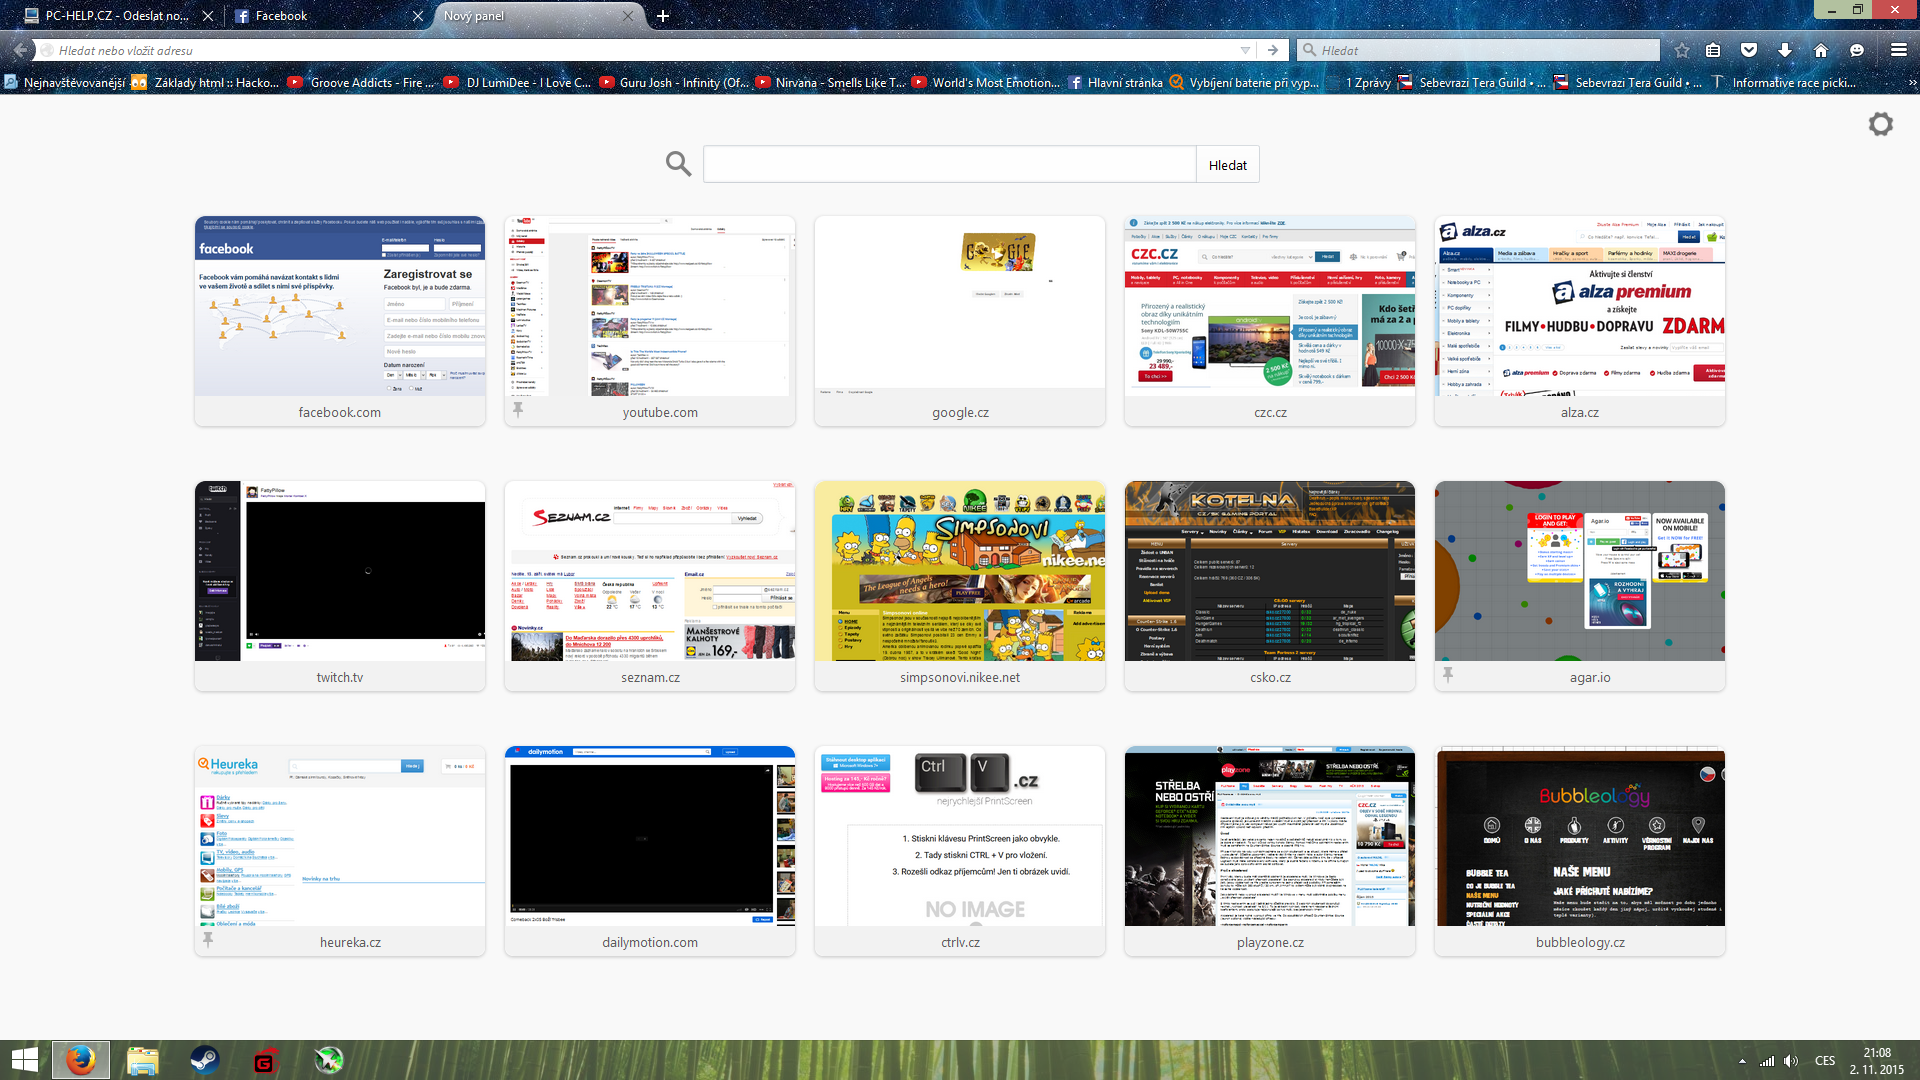The width and height of the screenshot is (1920, 1080).
Task: Toggle pin on youtube.com tile
Action: 518,409
